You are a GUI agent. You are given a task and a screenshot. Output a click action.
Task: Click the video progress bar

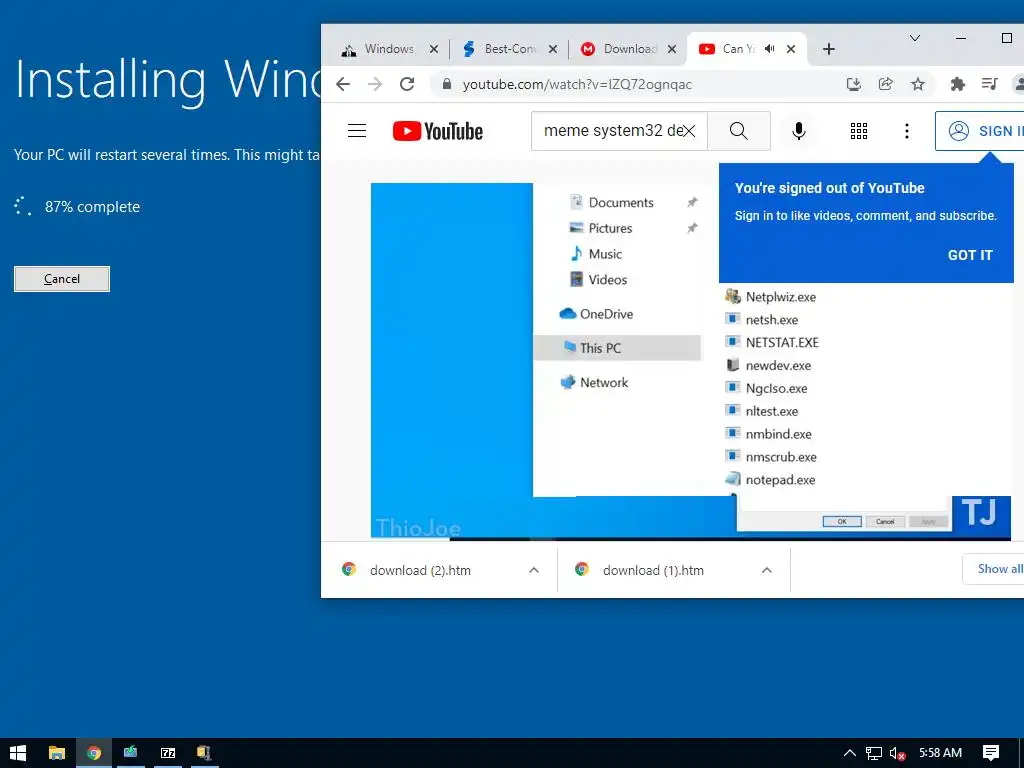pos(691,539)
